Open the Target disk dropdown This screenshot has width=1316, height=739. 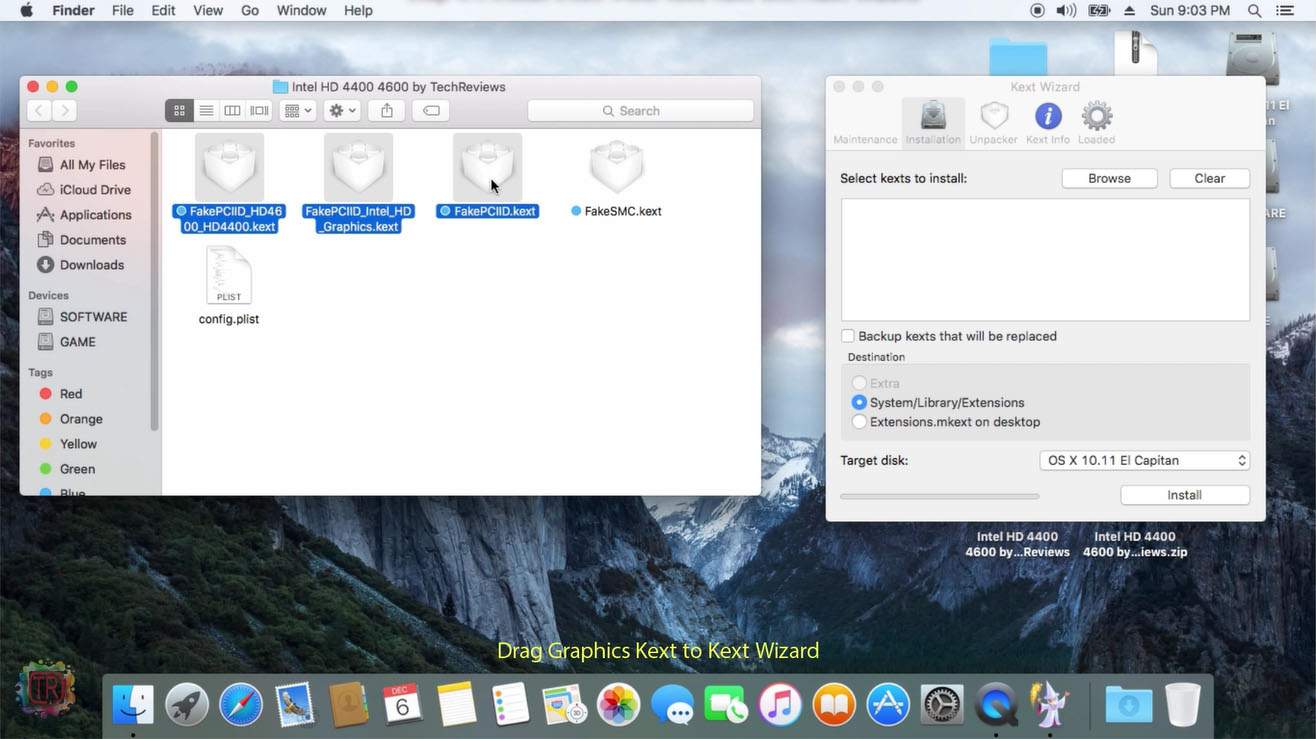click(1144, 460)
